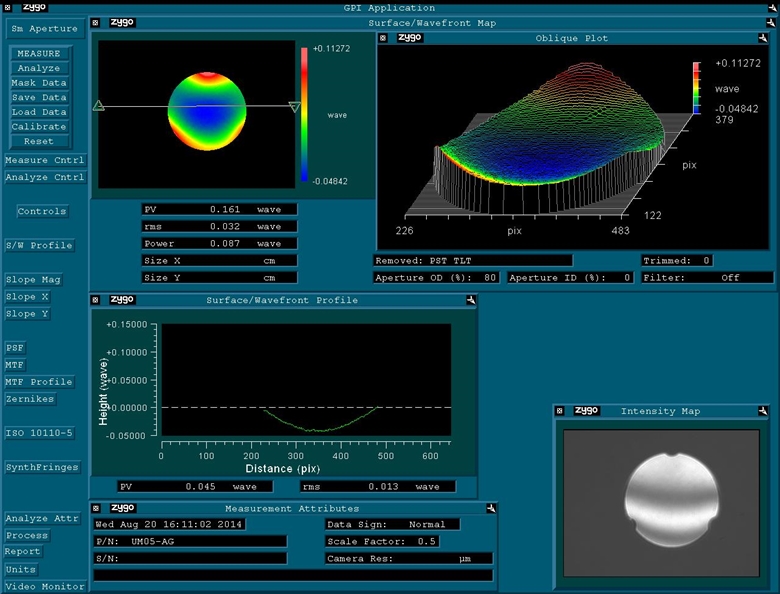Image resolution: width=780 pixels, height=594 pixels.
Task: Click the pin icon on Intensity Map window
Action: (762, 411)
